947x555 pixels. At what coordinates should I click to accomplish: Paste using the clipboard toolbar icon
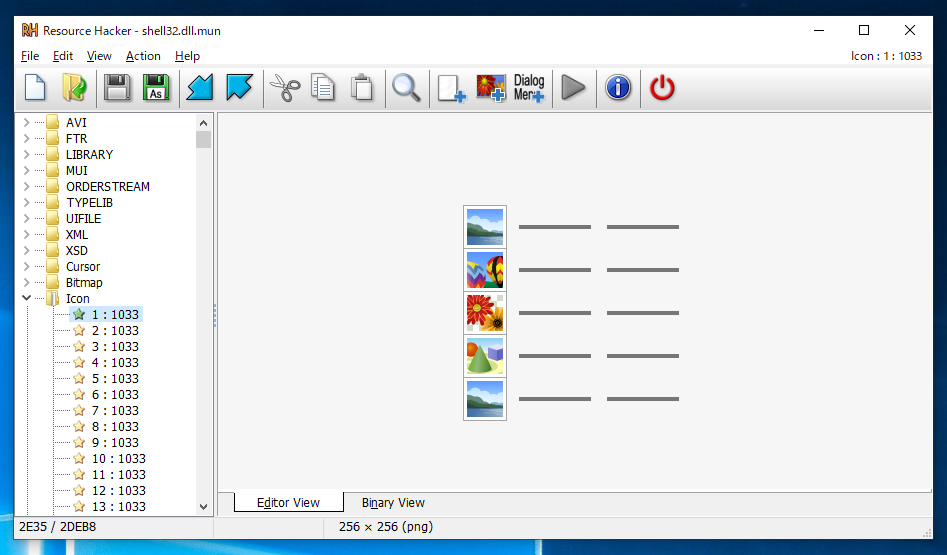tap(362, 88)
